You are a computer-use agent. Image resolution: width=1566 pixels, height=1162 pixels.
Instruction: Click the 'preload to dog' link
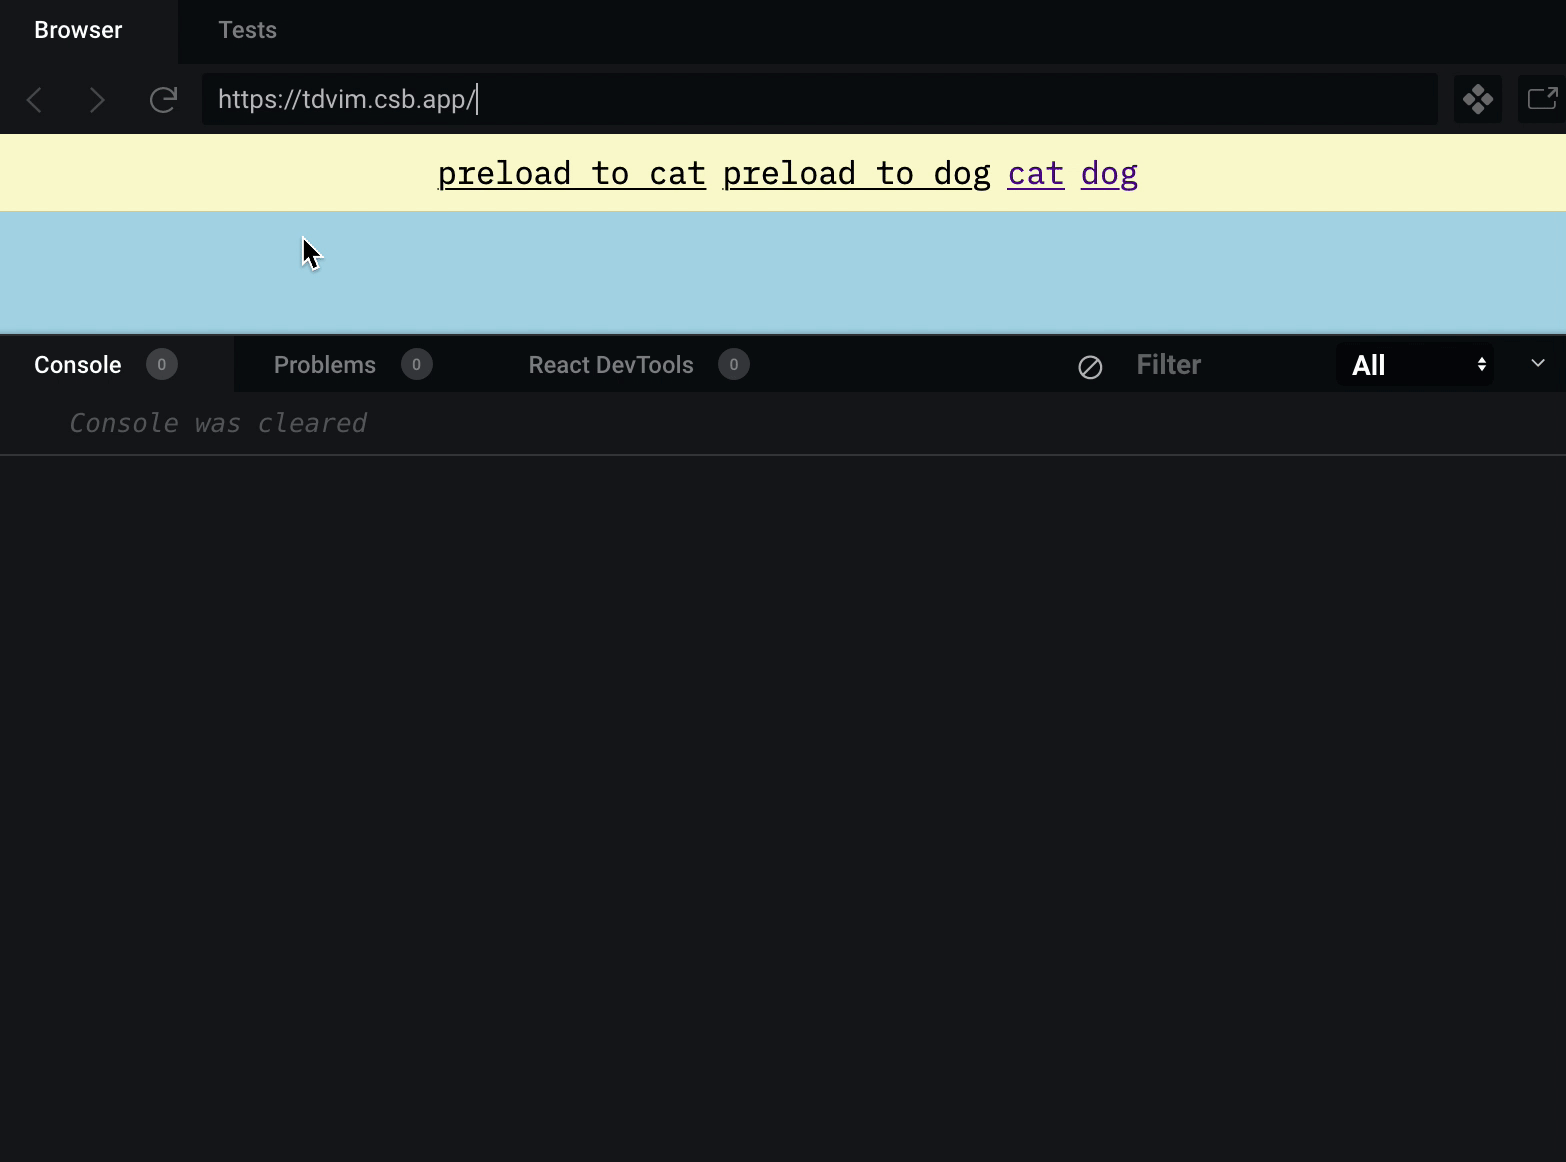pyautogui.click(x=857, y=173)
